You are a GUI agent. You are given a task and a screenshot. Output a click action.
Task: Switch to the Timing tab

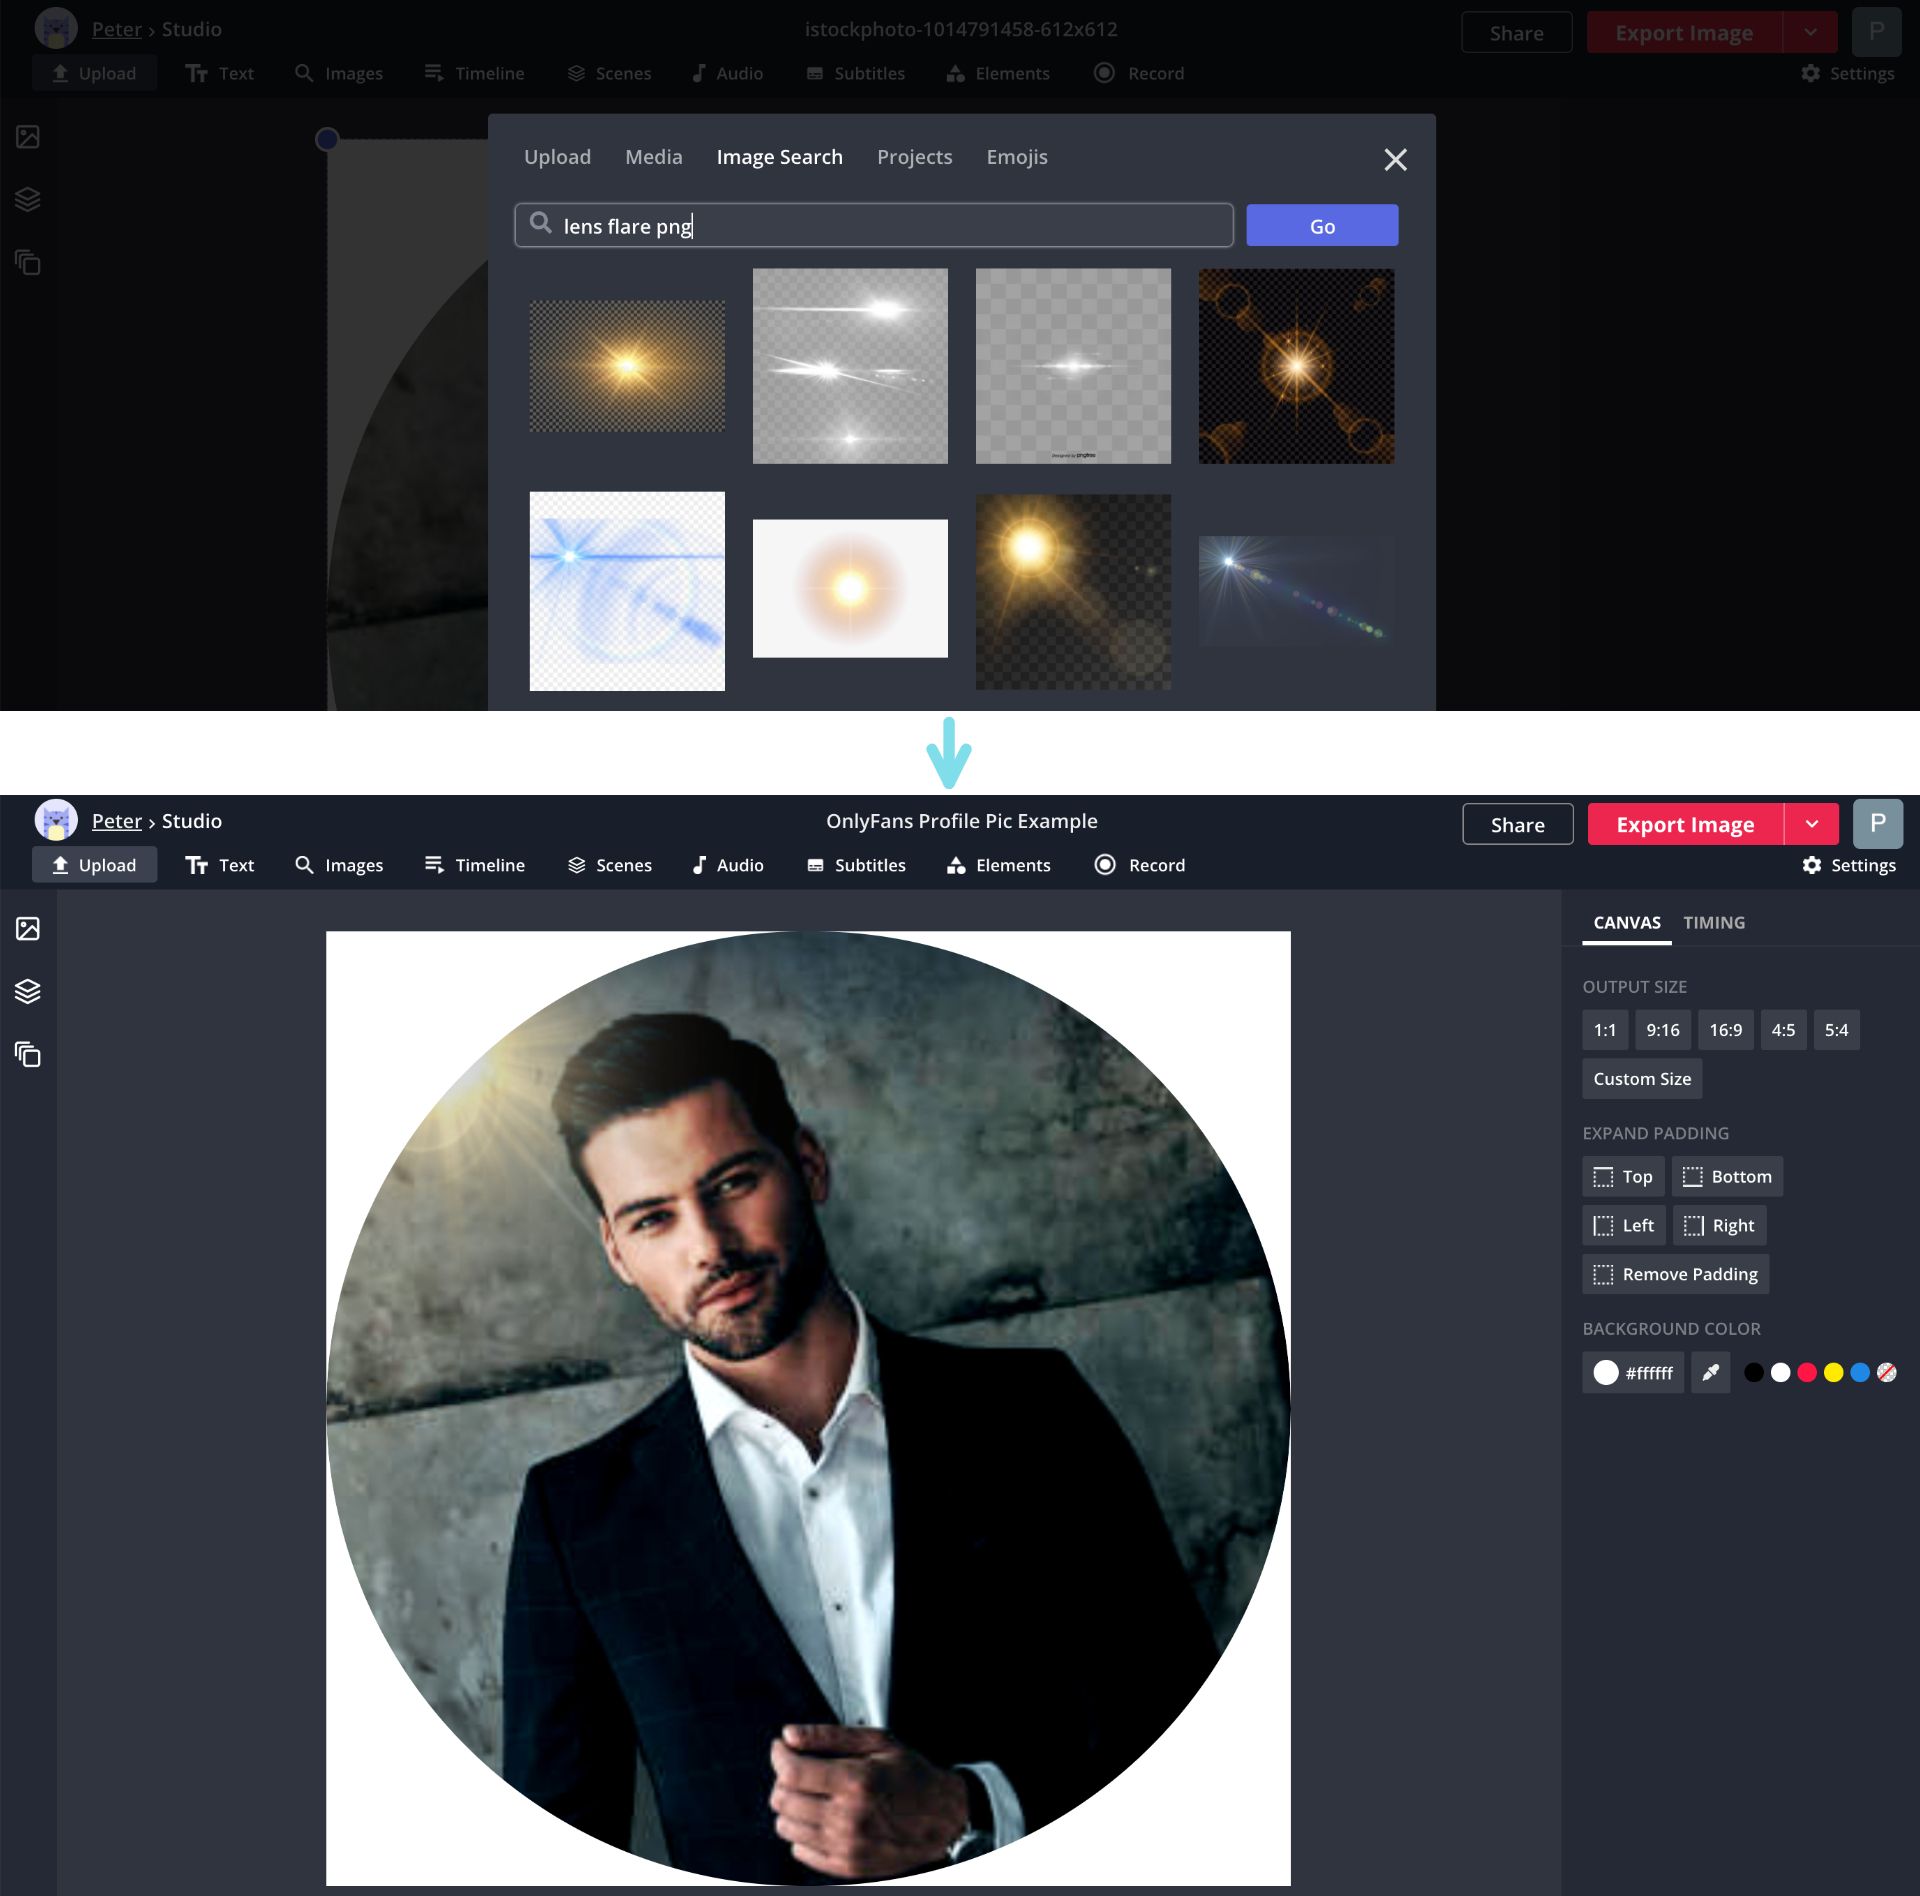coord(1714,922)
